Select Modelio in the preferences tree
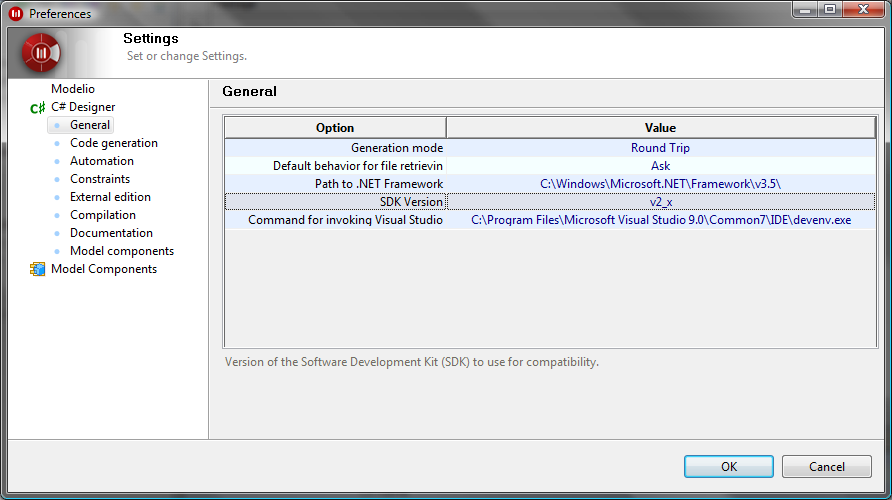This screenshot has width=892, height=500. tap(73, 89)
